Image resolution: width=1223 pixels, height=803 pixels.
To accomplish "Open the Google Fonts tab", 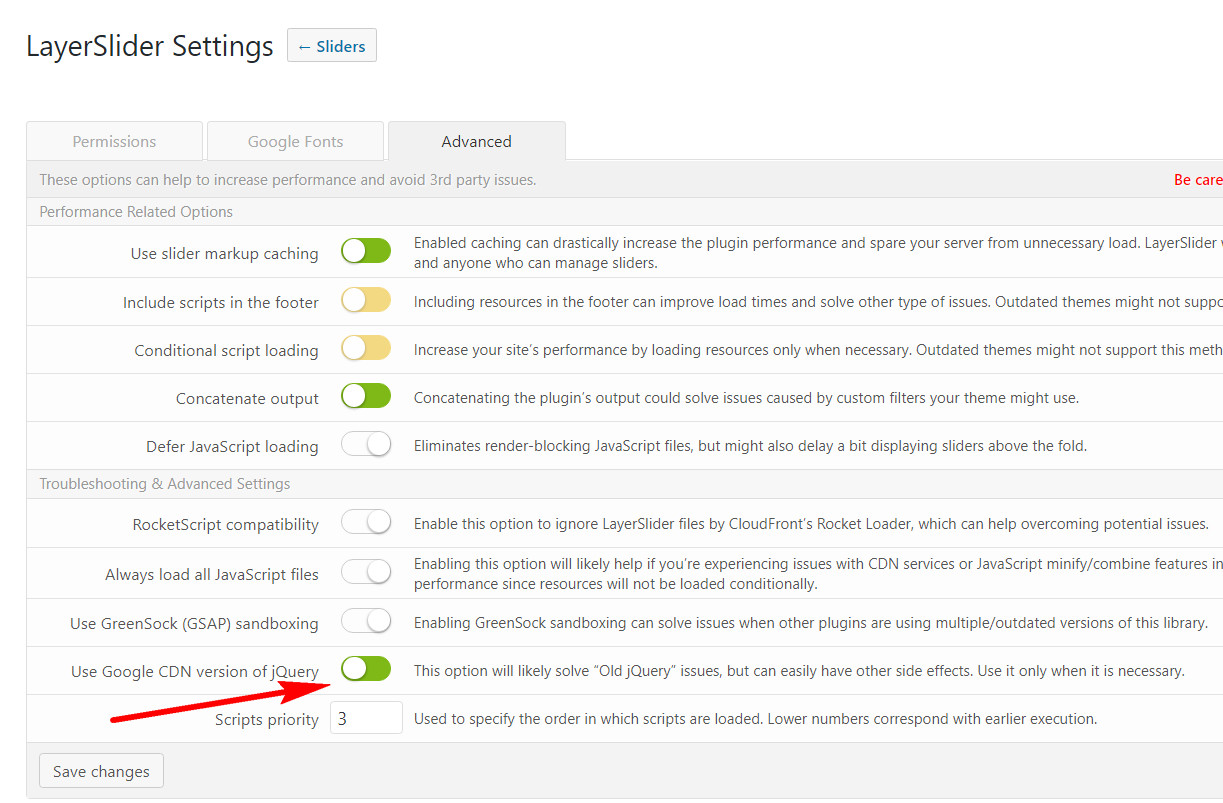I will [x=295, y=142].
